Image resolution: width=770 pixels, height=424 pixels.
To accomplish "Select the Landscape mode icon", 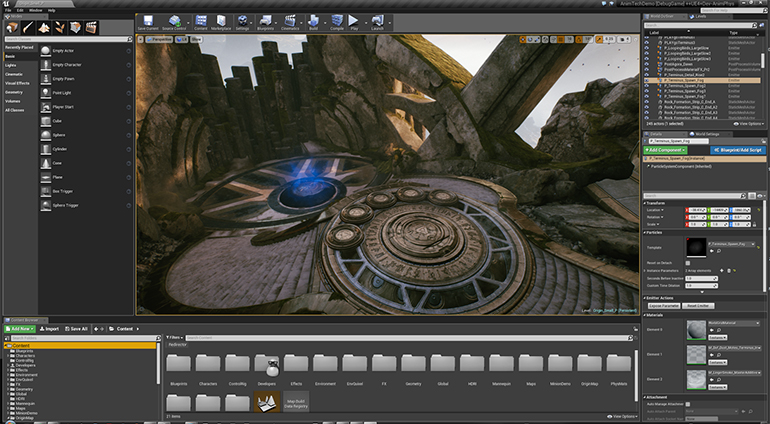I will 44,28.
